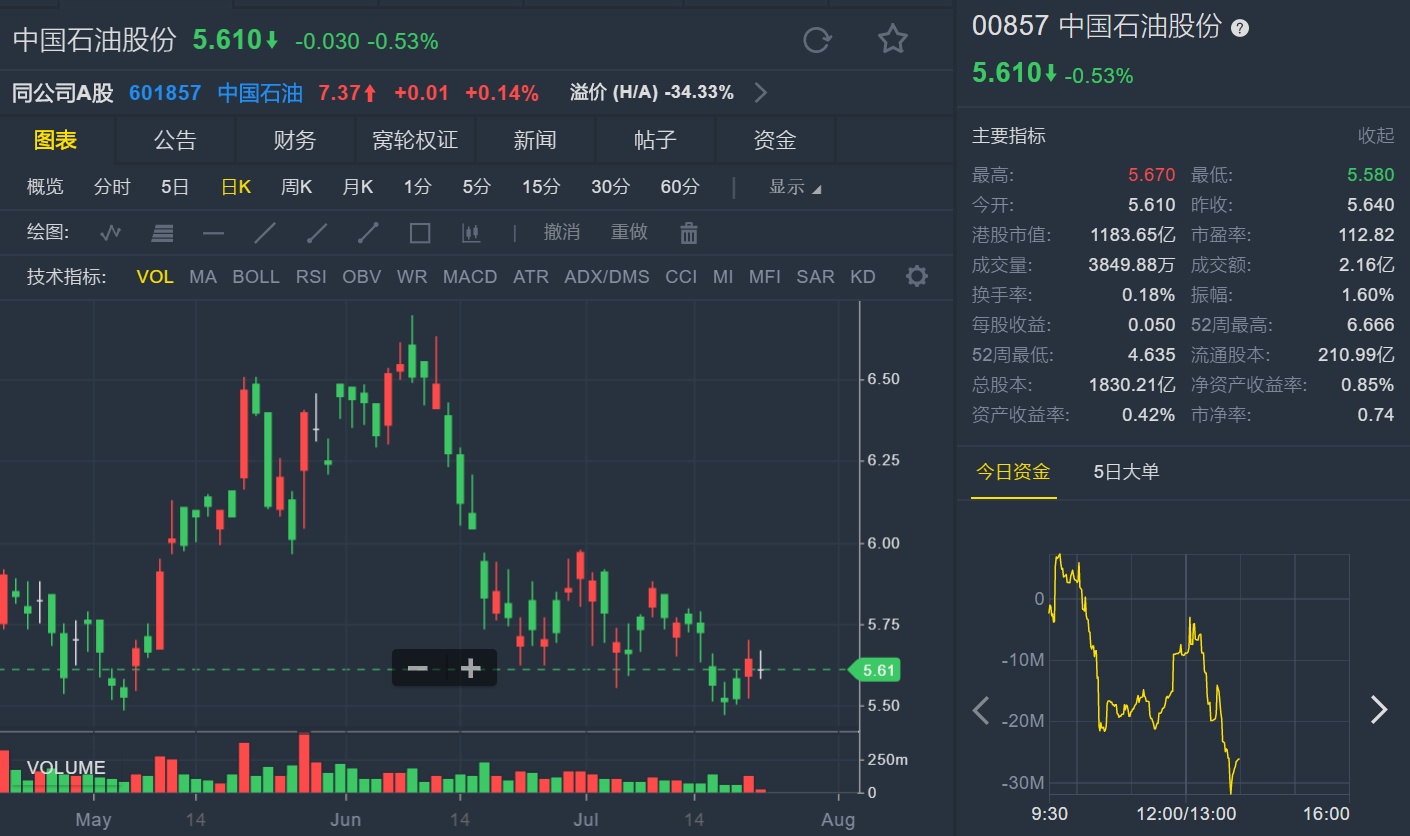
Task: Click the 撤消 undo button
Action: [562, 232]
